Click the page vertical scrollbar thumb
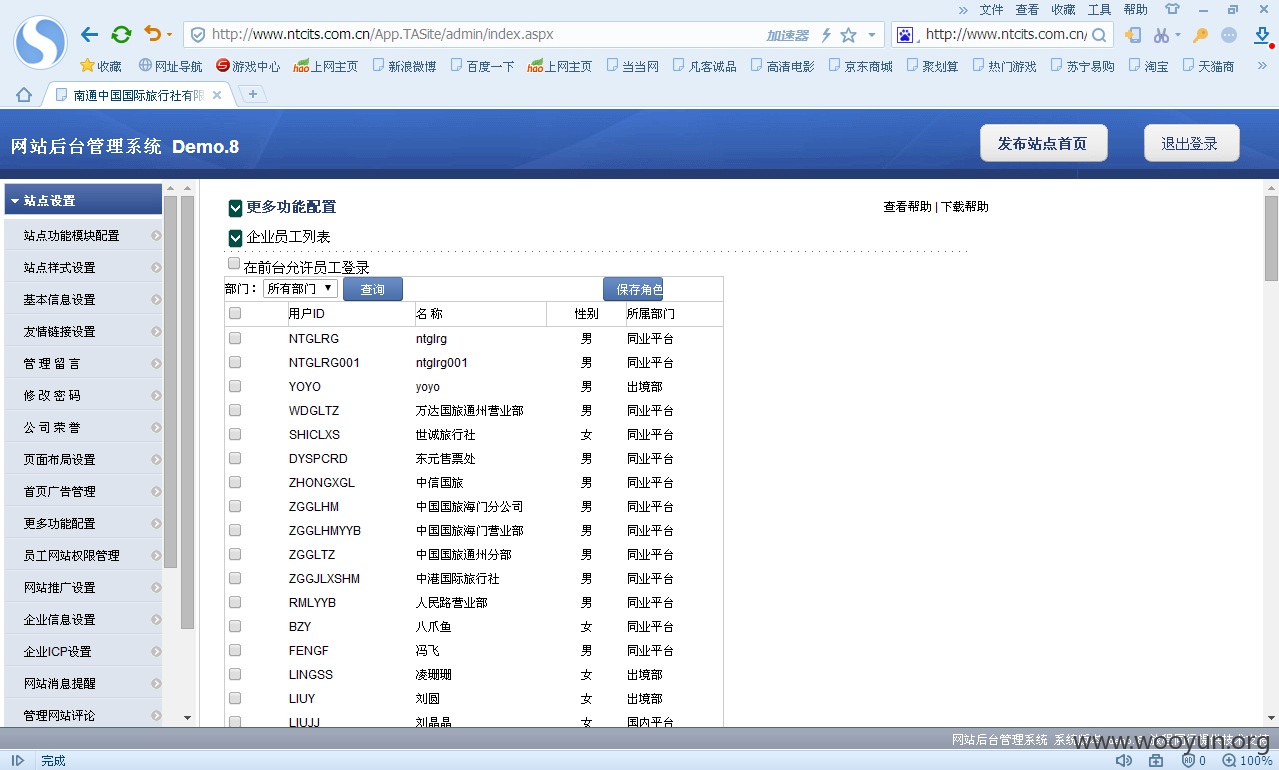The height and width of the screenshot is (770, 1279). pos(1271,238)
